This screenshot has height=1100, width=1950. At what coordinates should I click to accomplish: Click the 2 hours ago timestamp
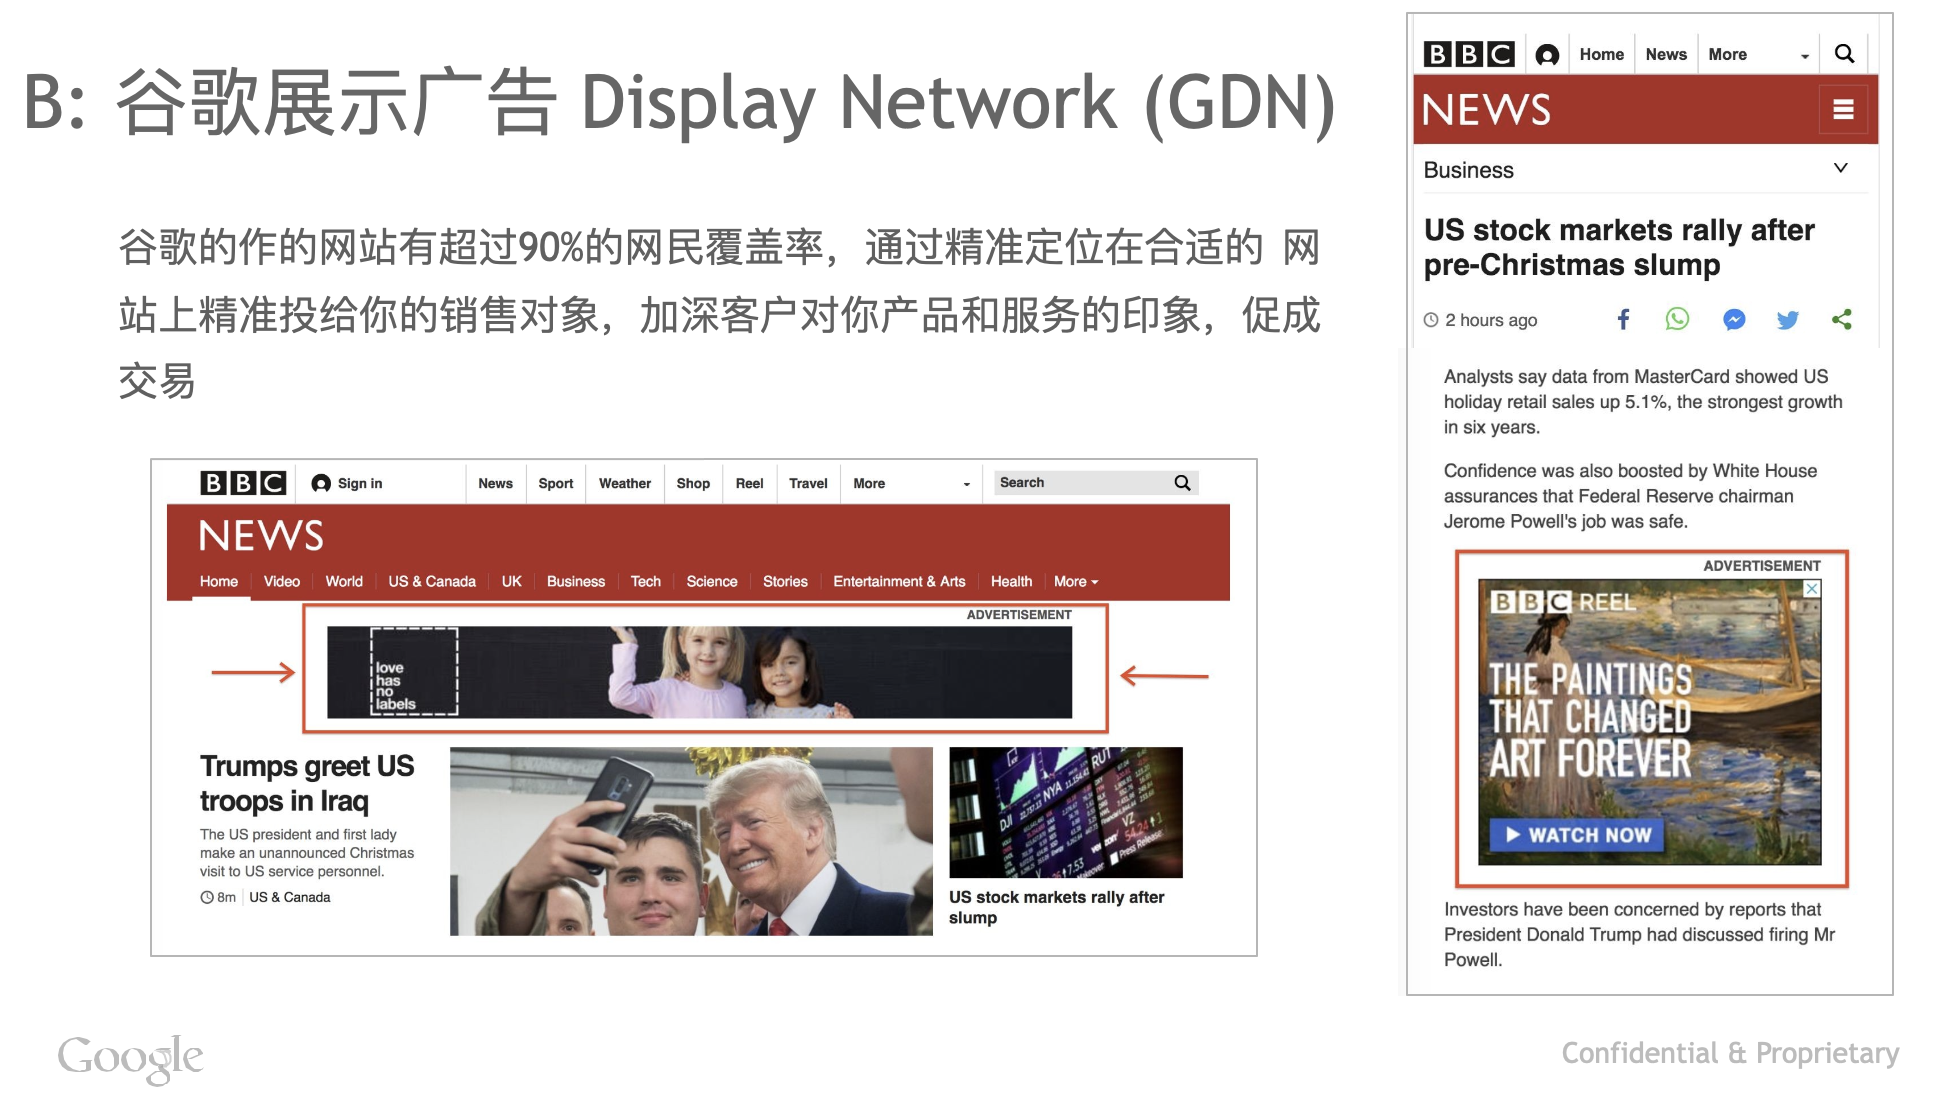point(1490,320)
